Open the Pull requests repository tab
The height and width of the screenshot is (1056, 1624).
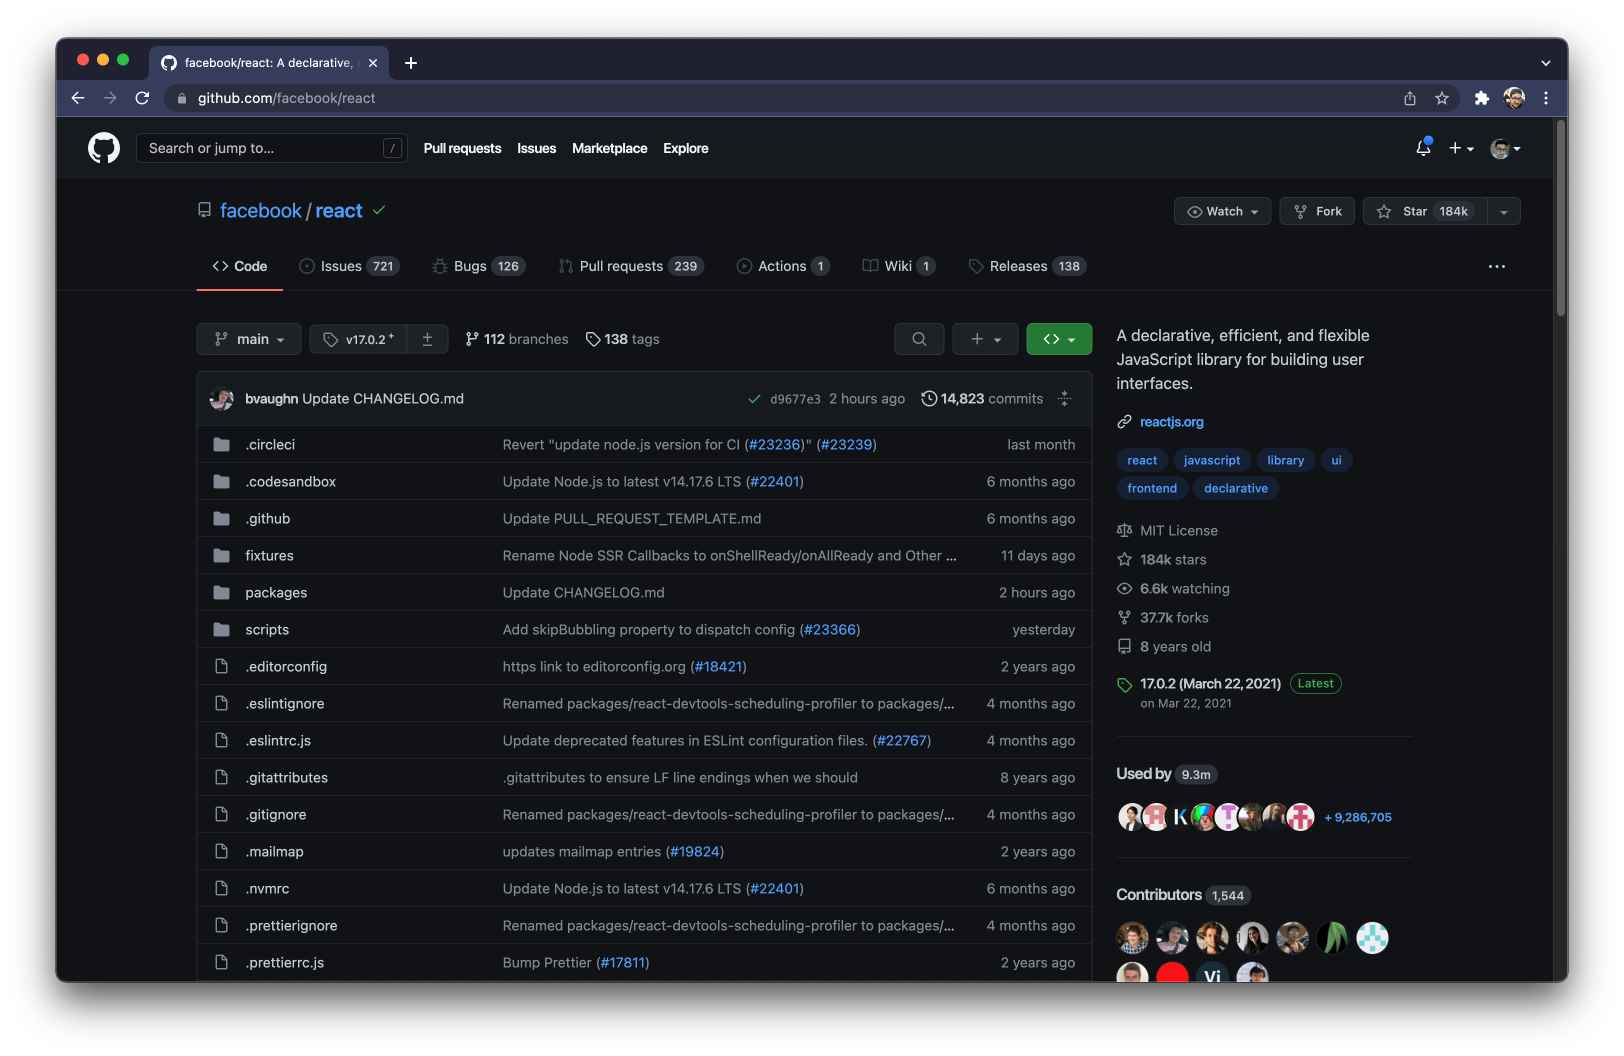(631, 266)
